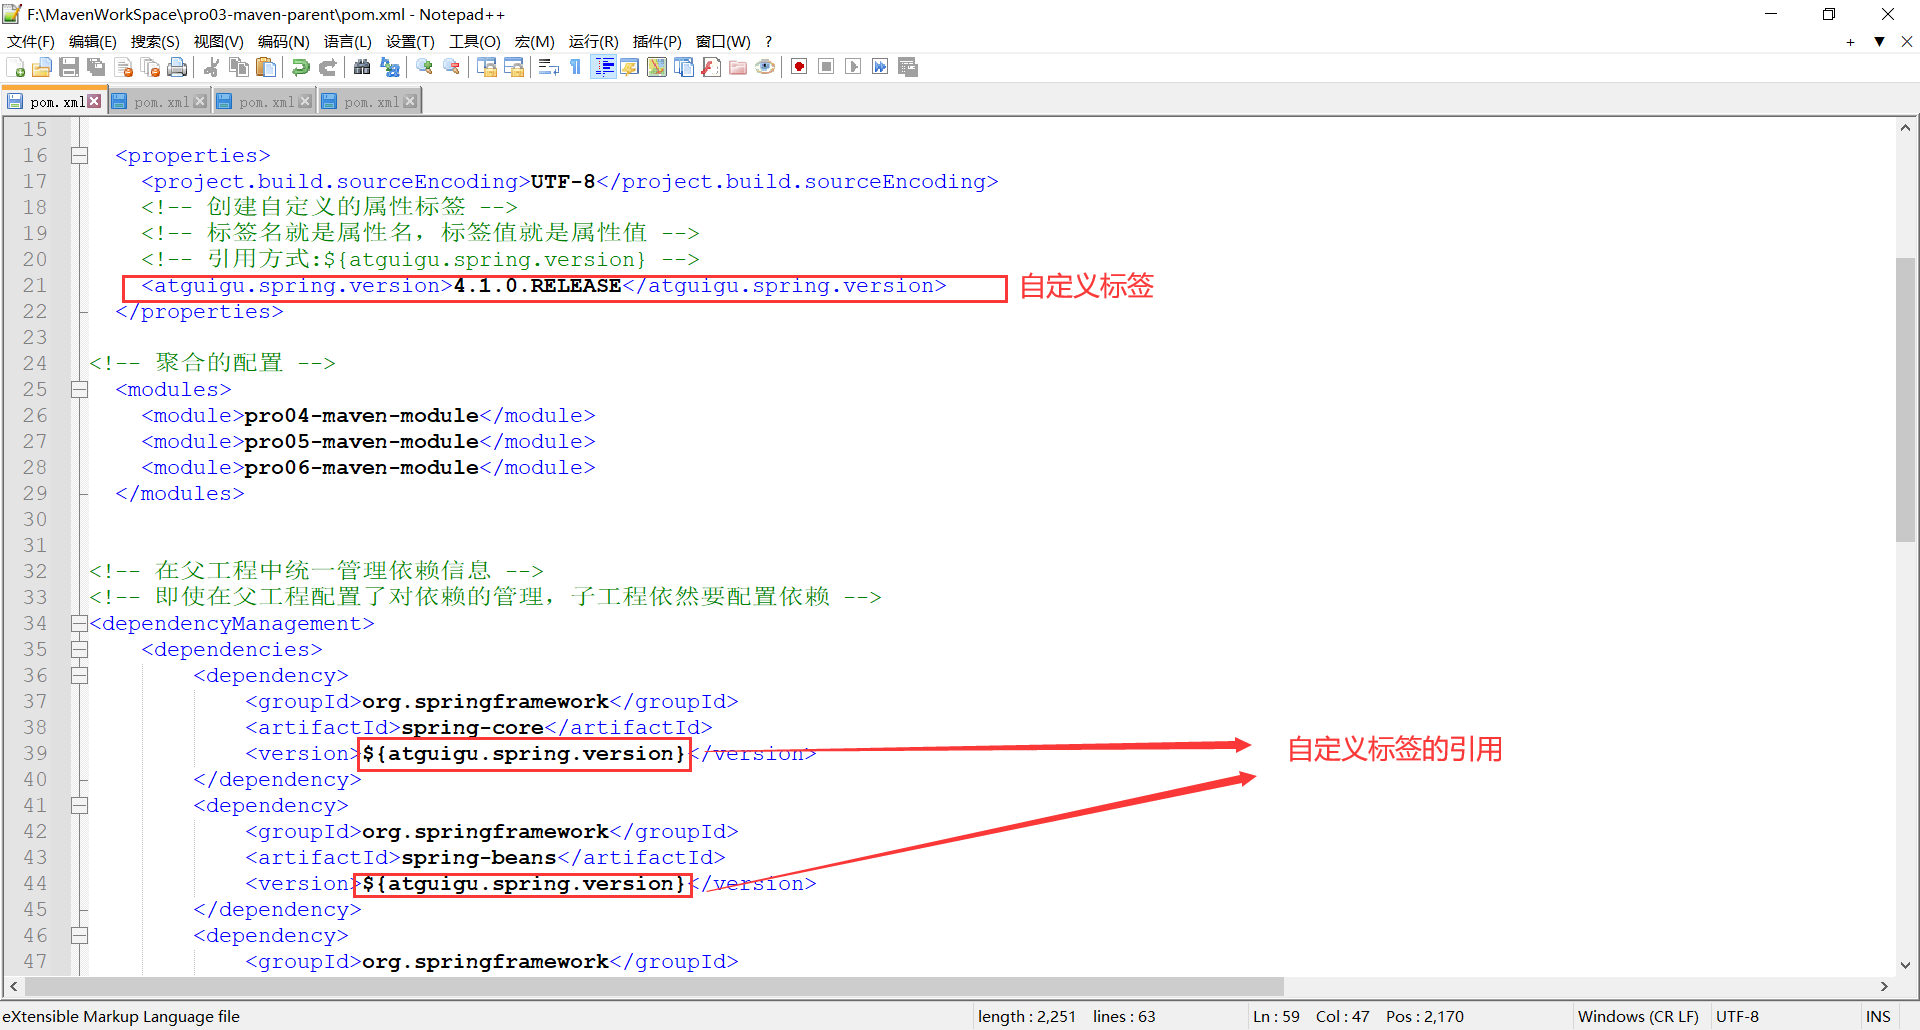Click the Redo toolbar icon
1920x1030 pixels.
pos(328,67)
